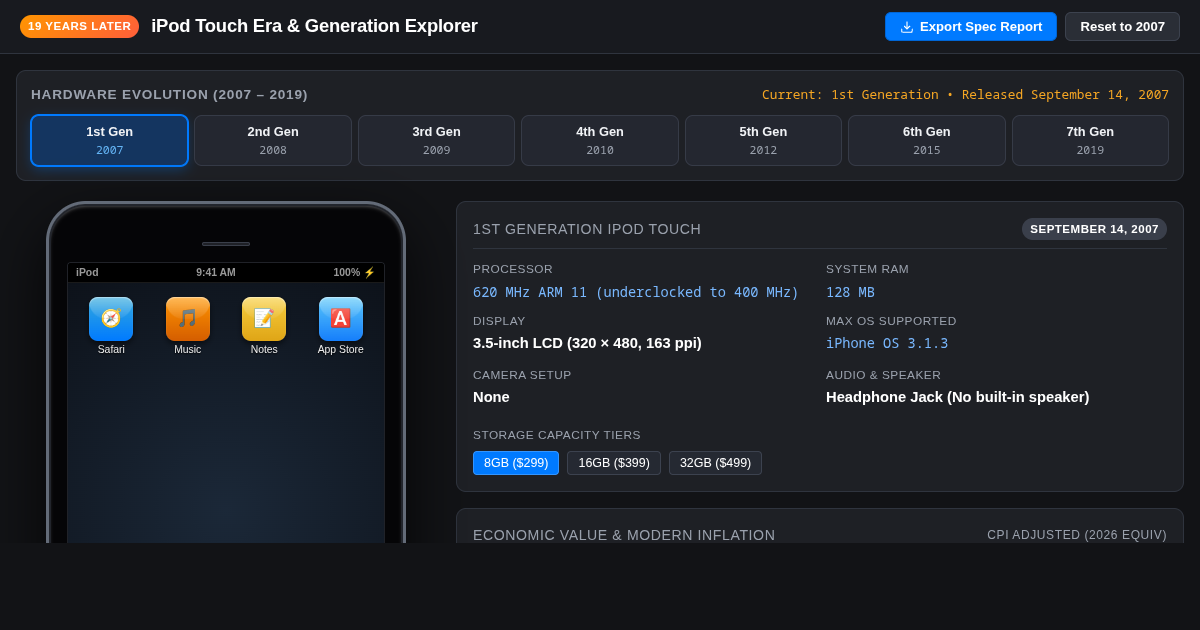Open the Notes app icon
Viewport: 1200px width, 630px height.
(x=264, y=319)
